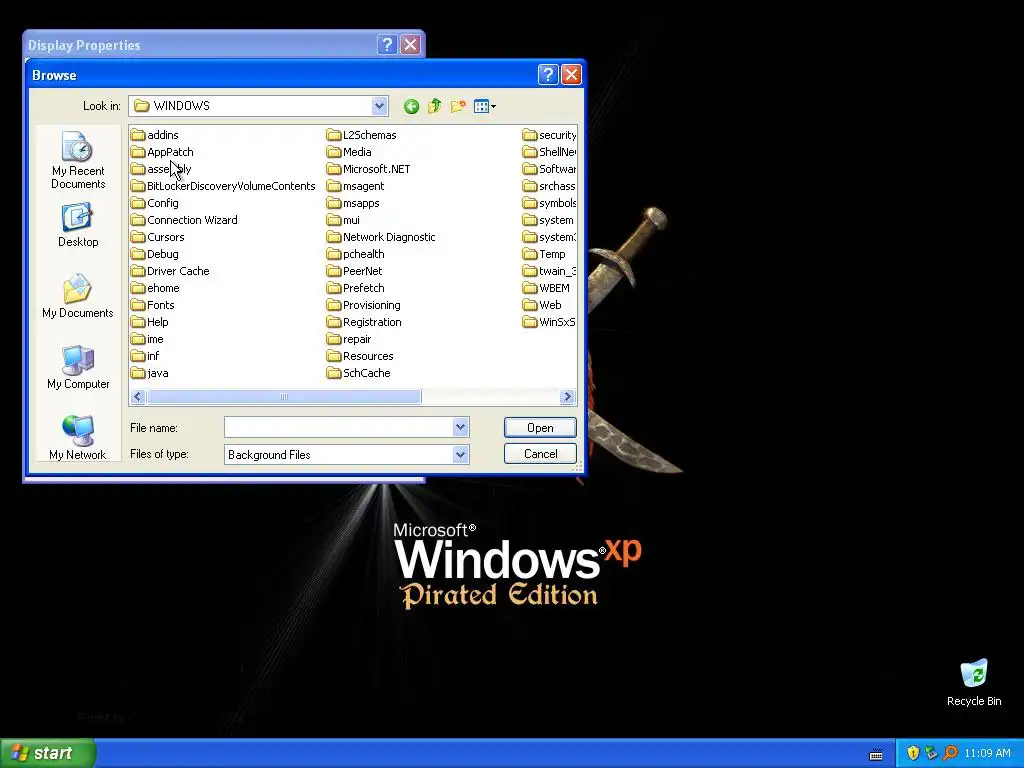
Task: Expand the Look in WINDOWS dropdown
Action: [x=379, y=106]
